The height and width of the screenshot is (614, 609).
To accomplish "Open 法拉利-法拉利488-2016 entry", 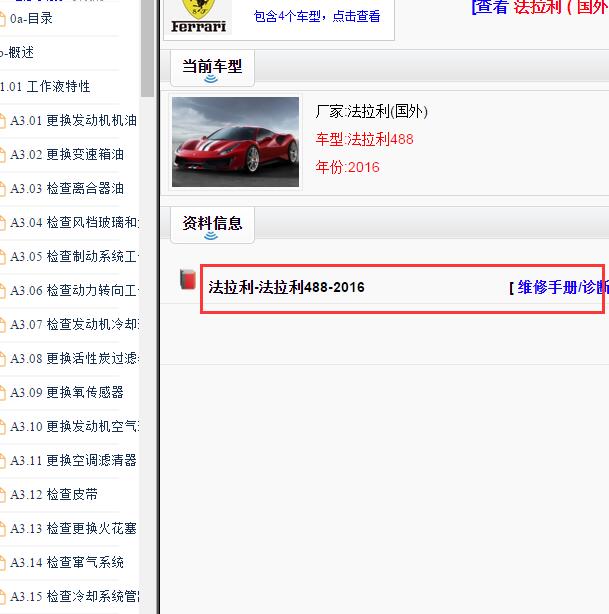I will (x=286, y=287).
